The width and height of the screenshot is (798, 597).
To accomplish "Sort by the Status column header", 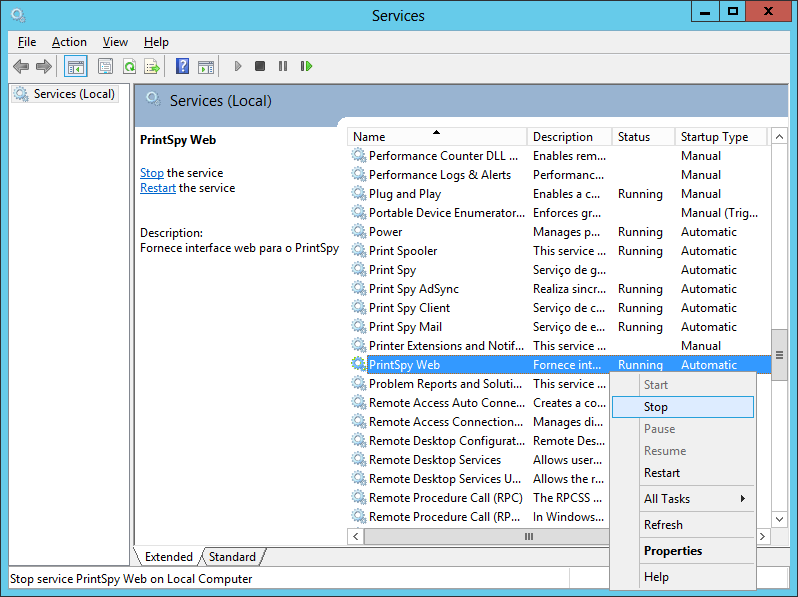I will 643,137.
